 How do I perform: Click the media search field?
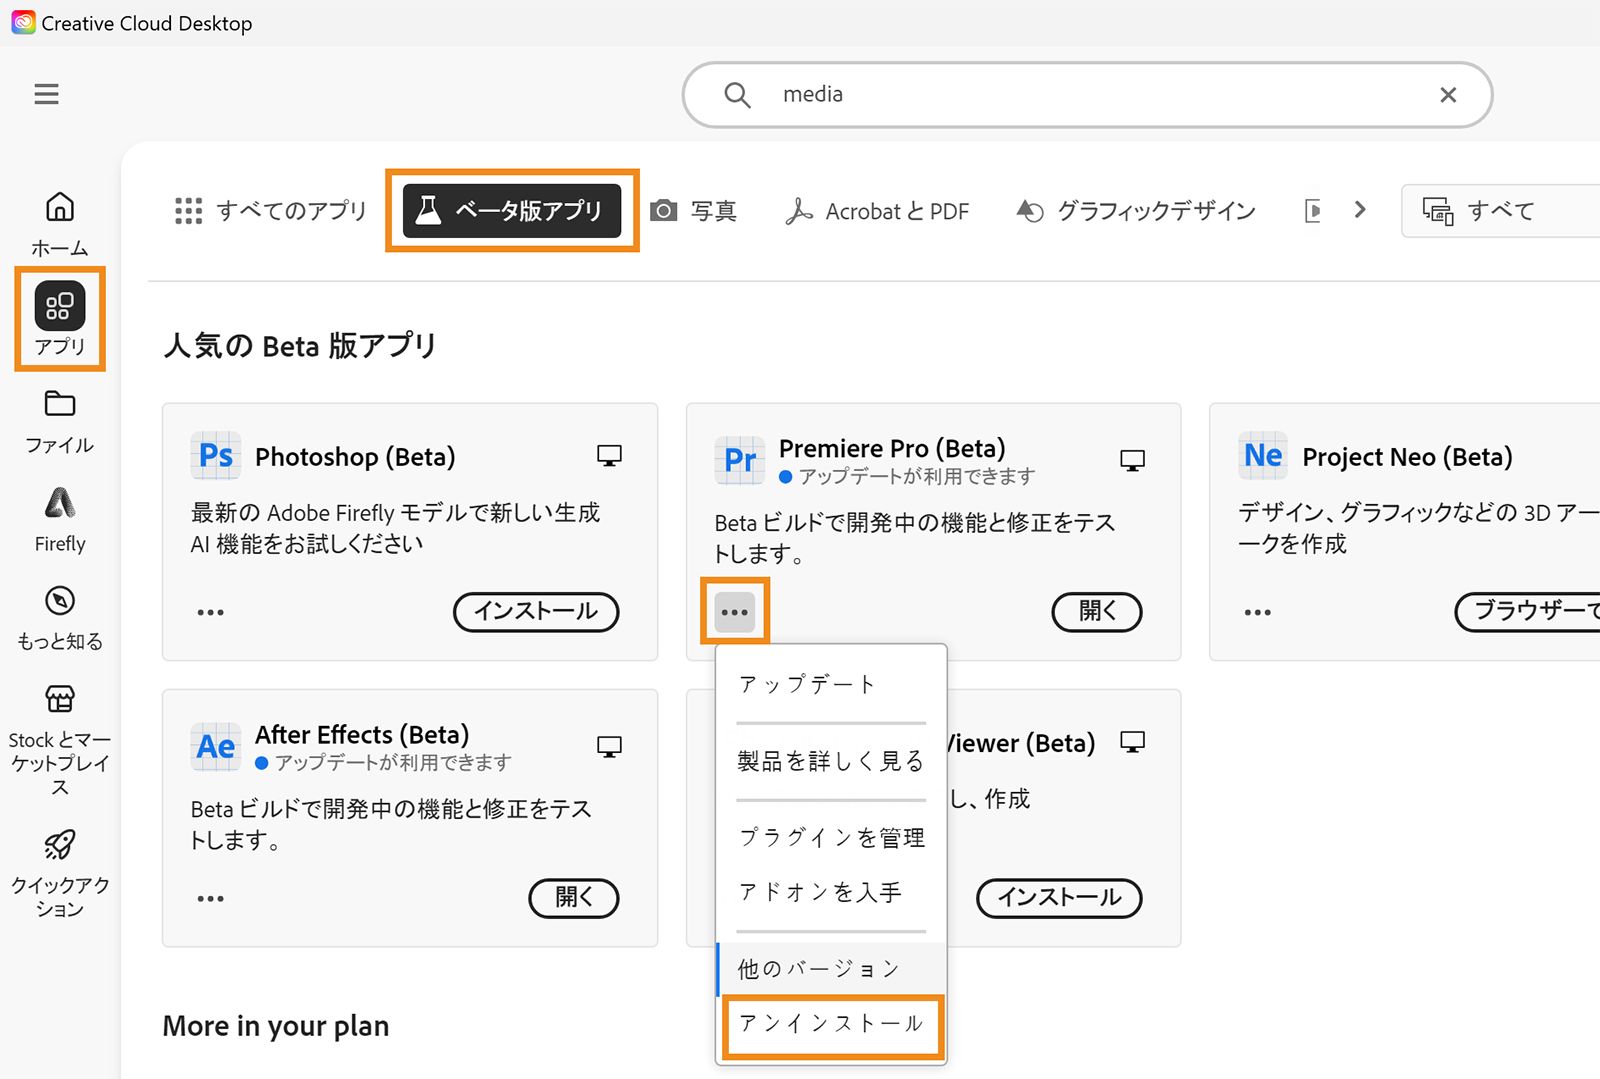tap(1088, 95)
